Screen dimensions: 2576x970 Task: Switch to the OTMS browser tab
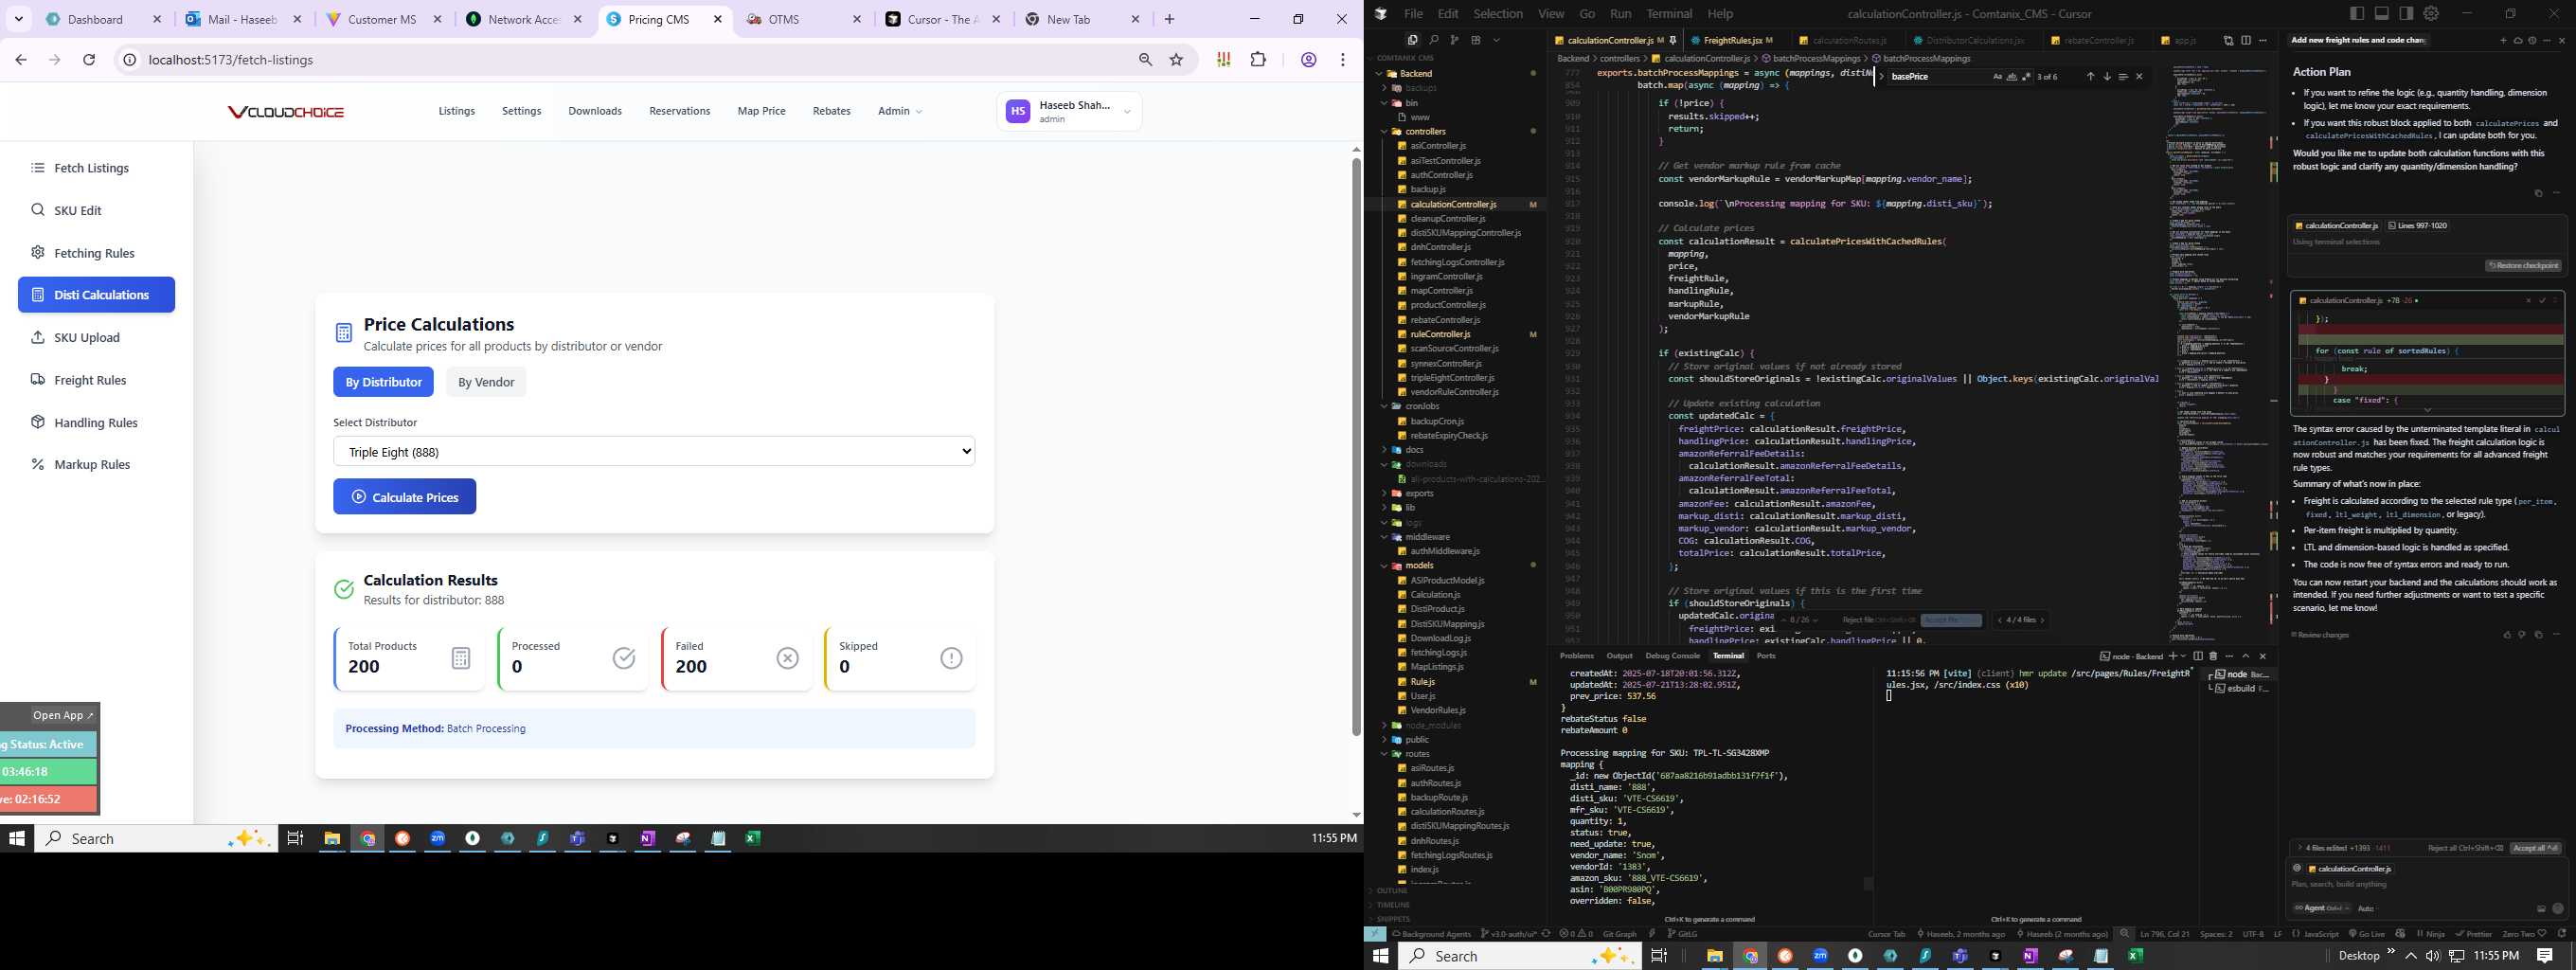point(802,19)
